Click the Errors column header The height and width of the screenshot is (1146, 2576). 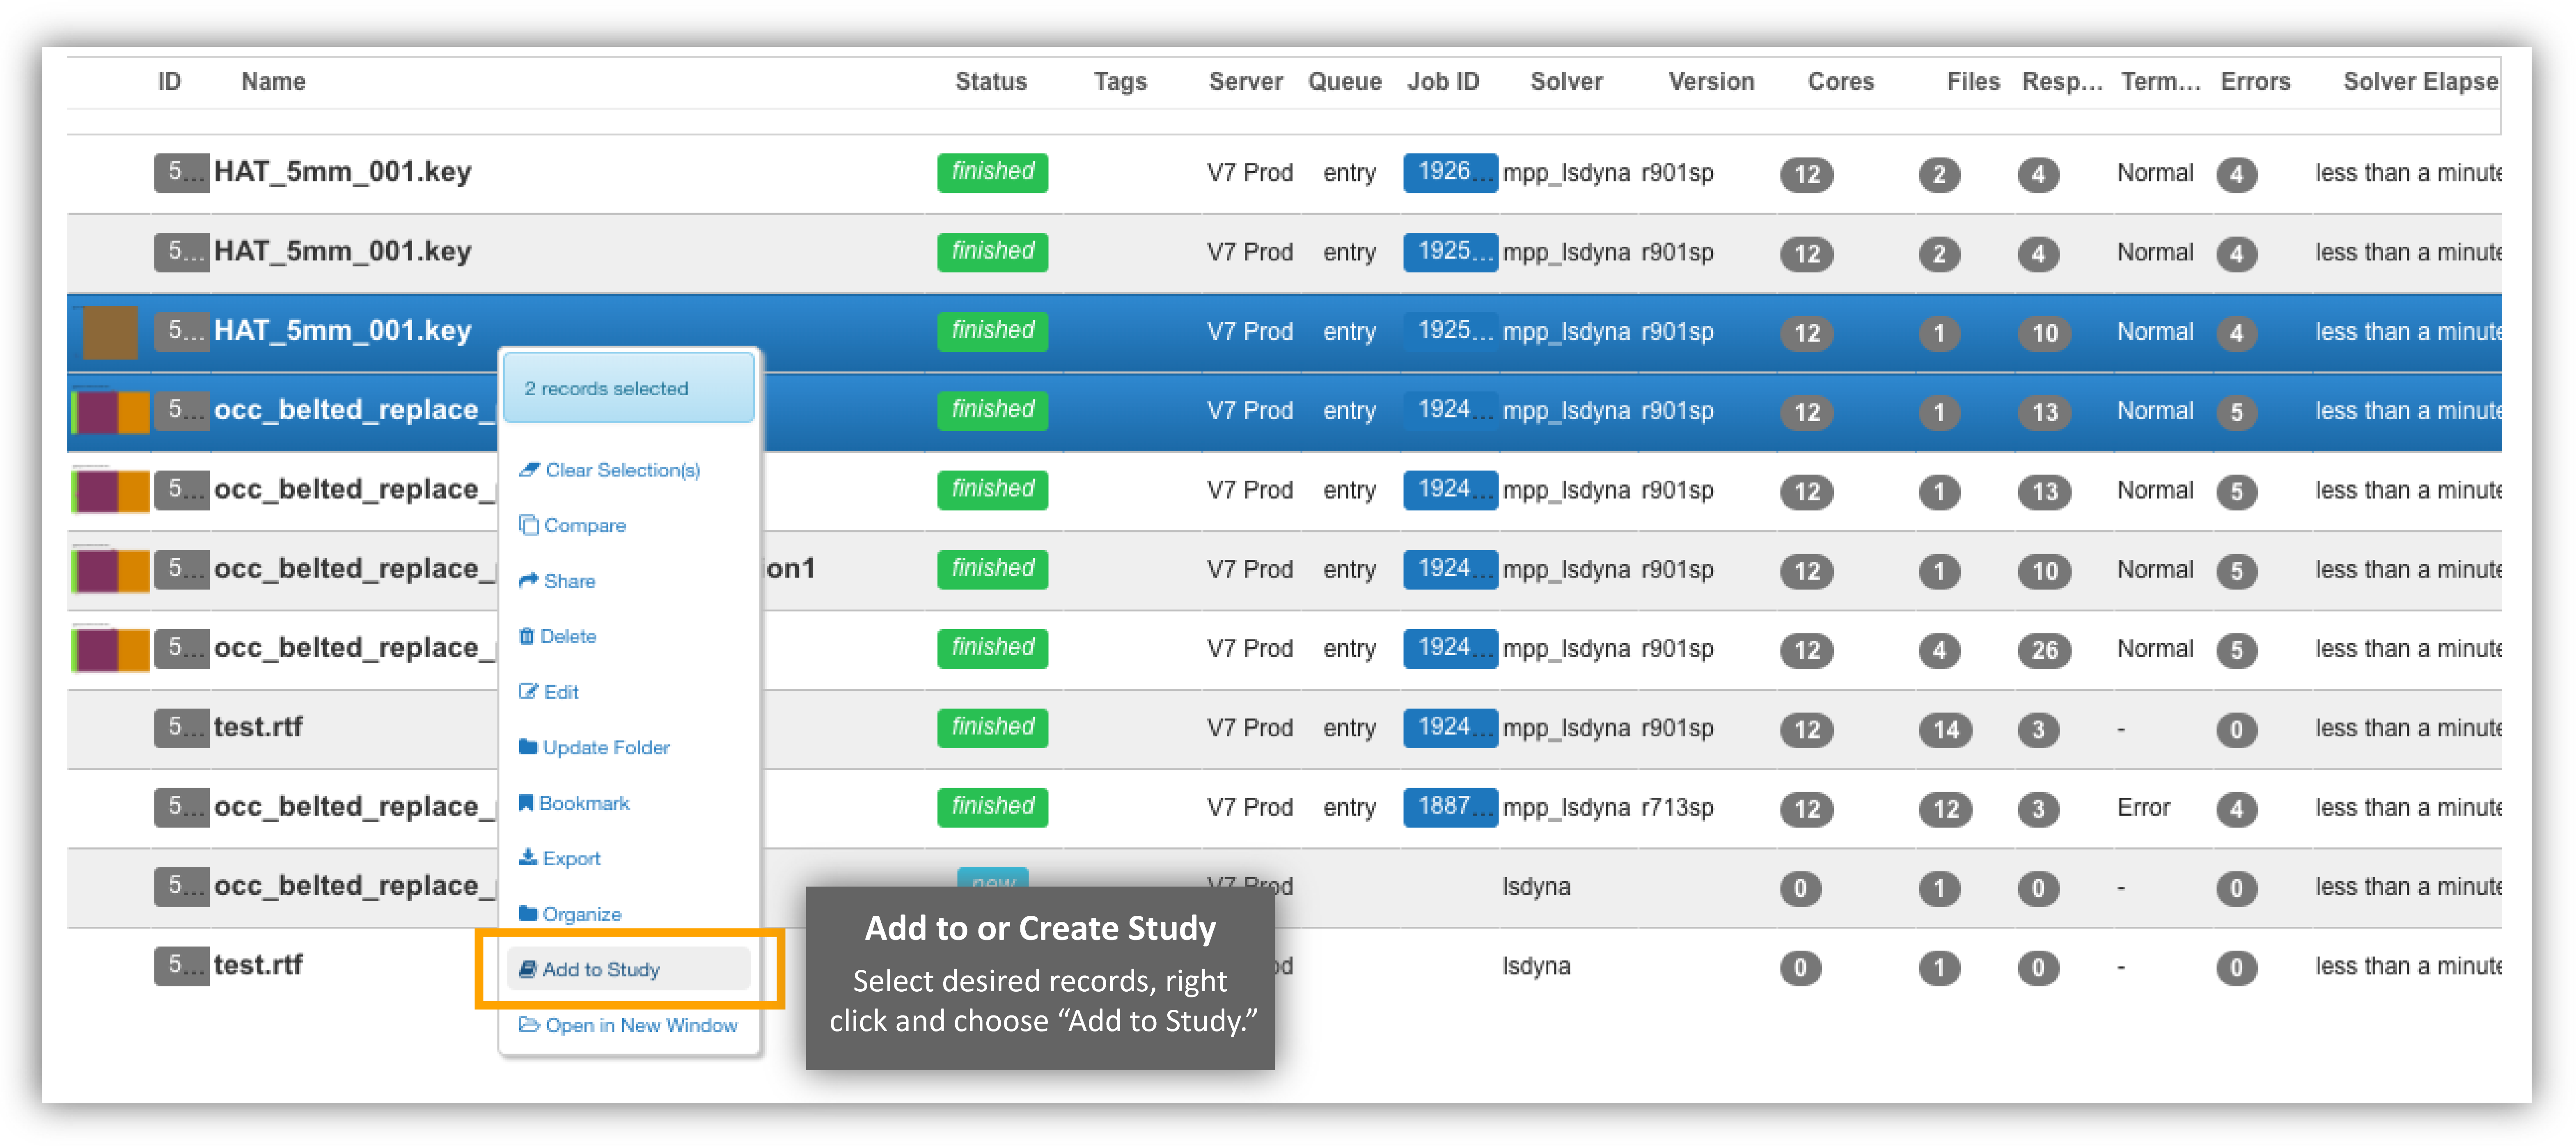[x=2255, y=82]
